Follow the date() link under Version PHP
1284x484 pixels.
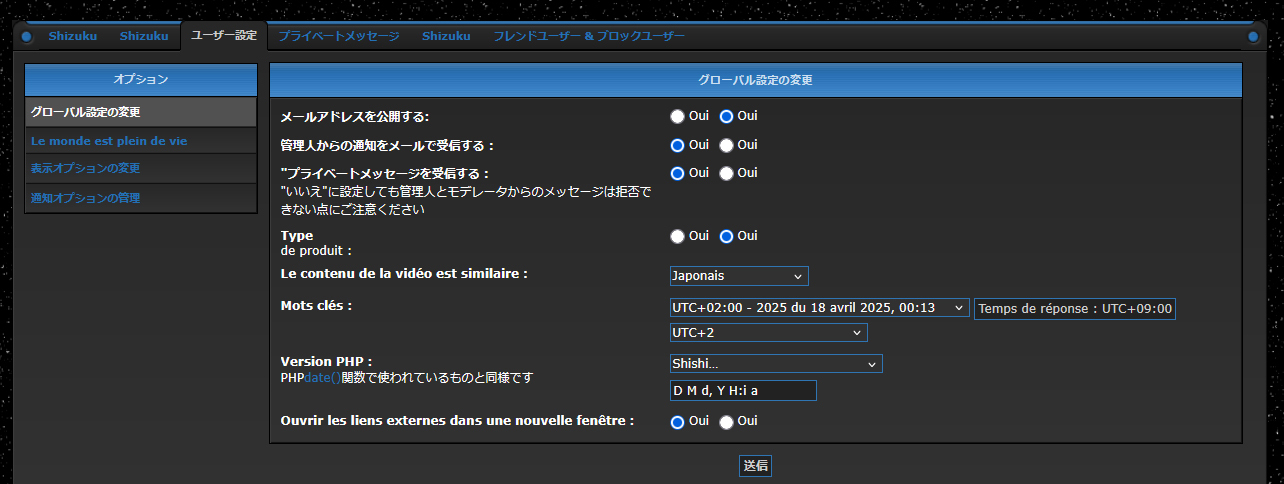tap(323, 378)
